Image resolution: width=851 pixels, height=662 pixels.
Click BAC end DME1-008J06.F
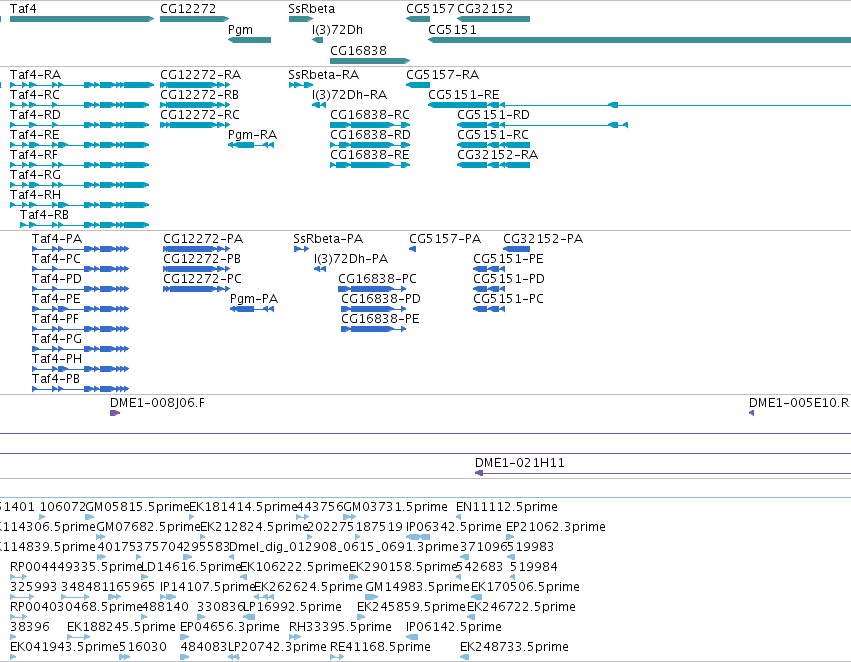[x=115, y=413]
